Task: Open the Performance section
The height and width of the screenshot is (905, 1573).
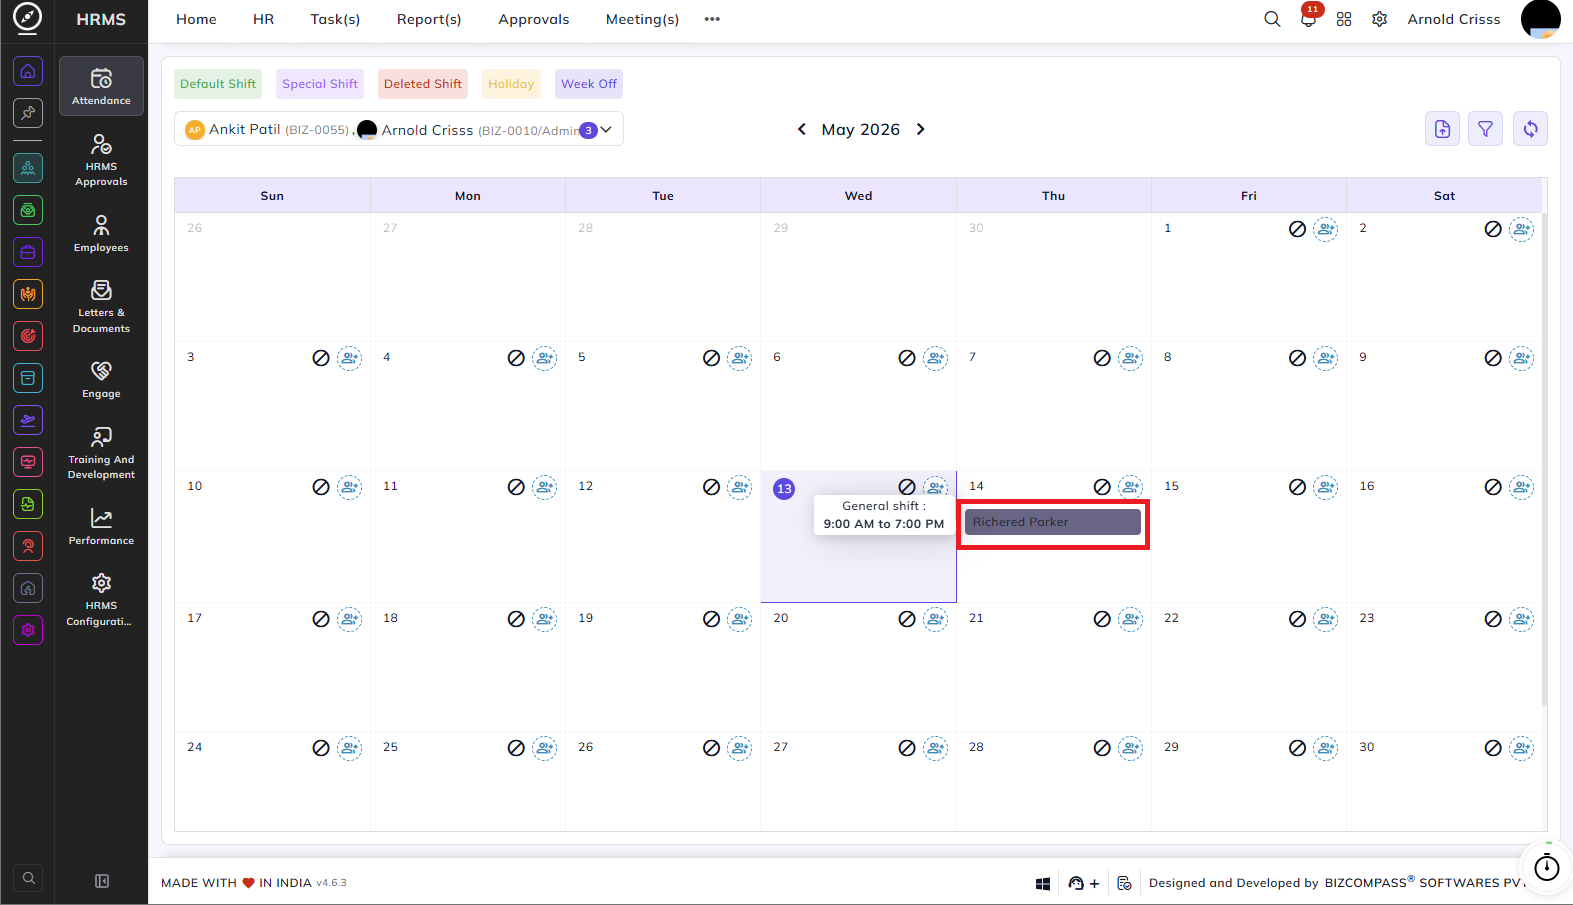Action: pyautogui.click(x=101, y=526)
